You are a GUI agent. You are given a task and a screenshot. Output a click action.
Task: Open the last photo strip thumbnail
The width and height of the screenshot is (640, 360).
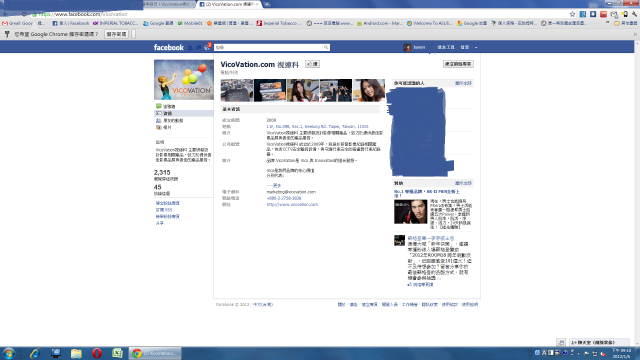[369, 90]
